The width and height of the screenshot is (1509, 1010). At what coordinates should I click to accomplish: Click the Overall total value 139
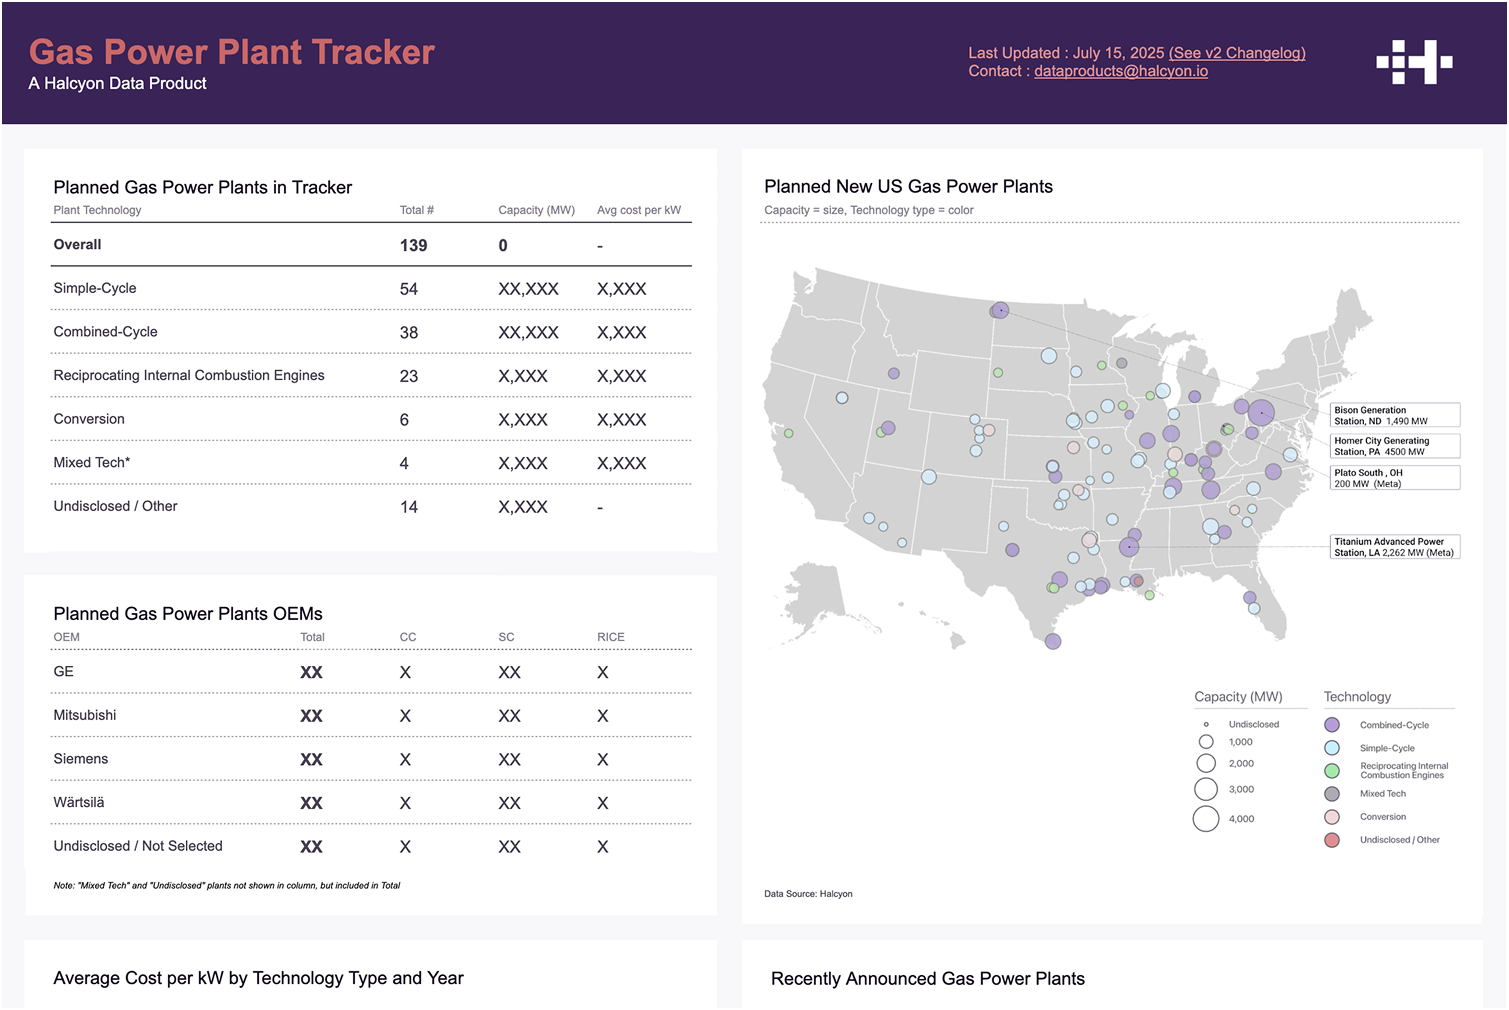pyautogui.click(x=413, y=246)
